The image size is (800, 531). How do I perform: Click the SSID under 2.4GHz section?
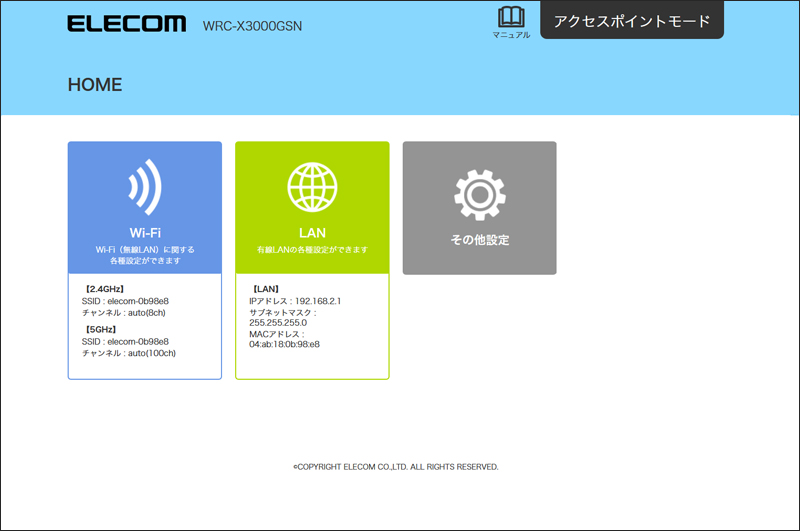[x=125, y=301]
